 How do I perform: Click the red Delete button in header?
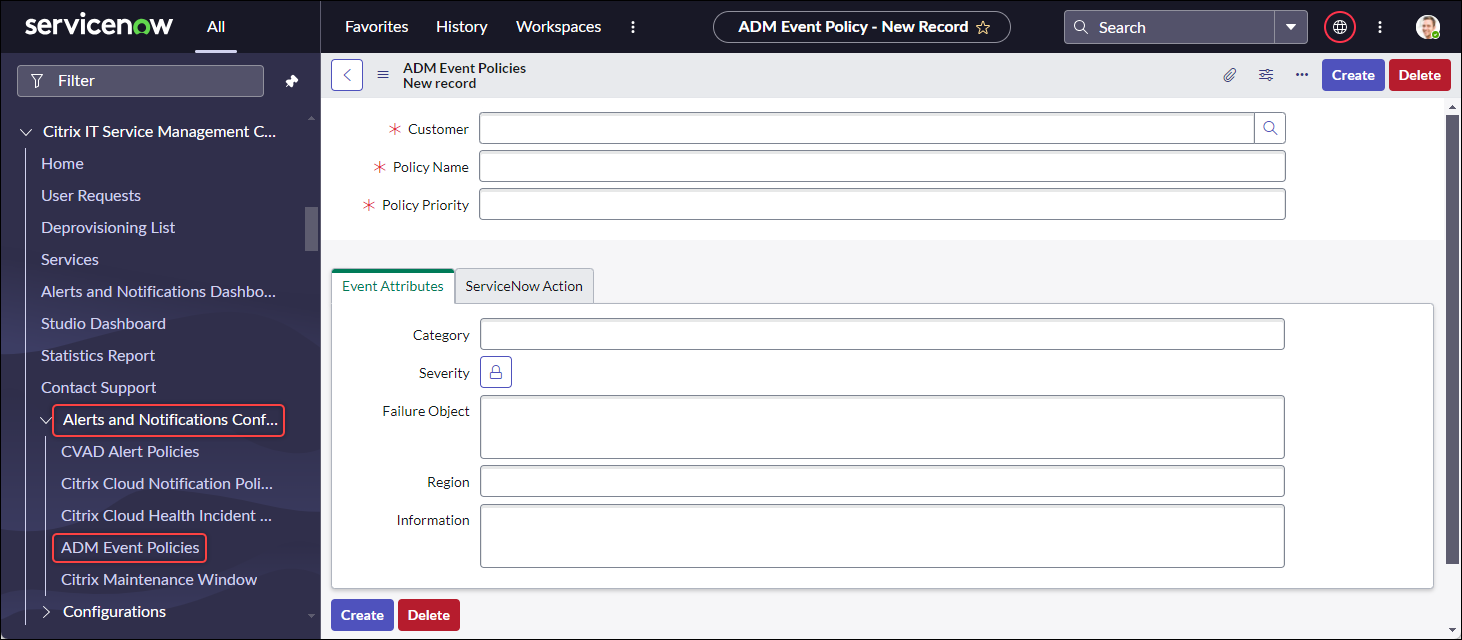click(x=1419, y=75)
